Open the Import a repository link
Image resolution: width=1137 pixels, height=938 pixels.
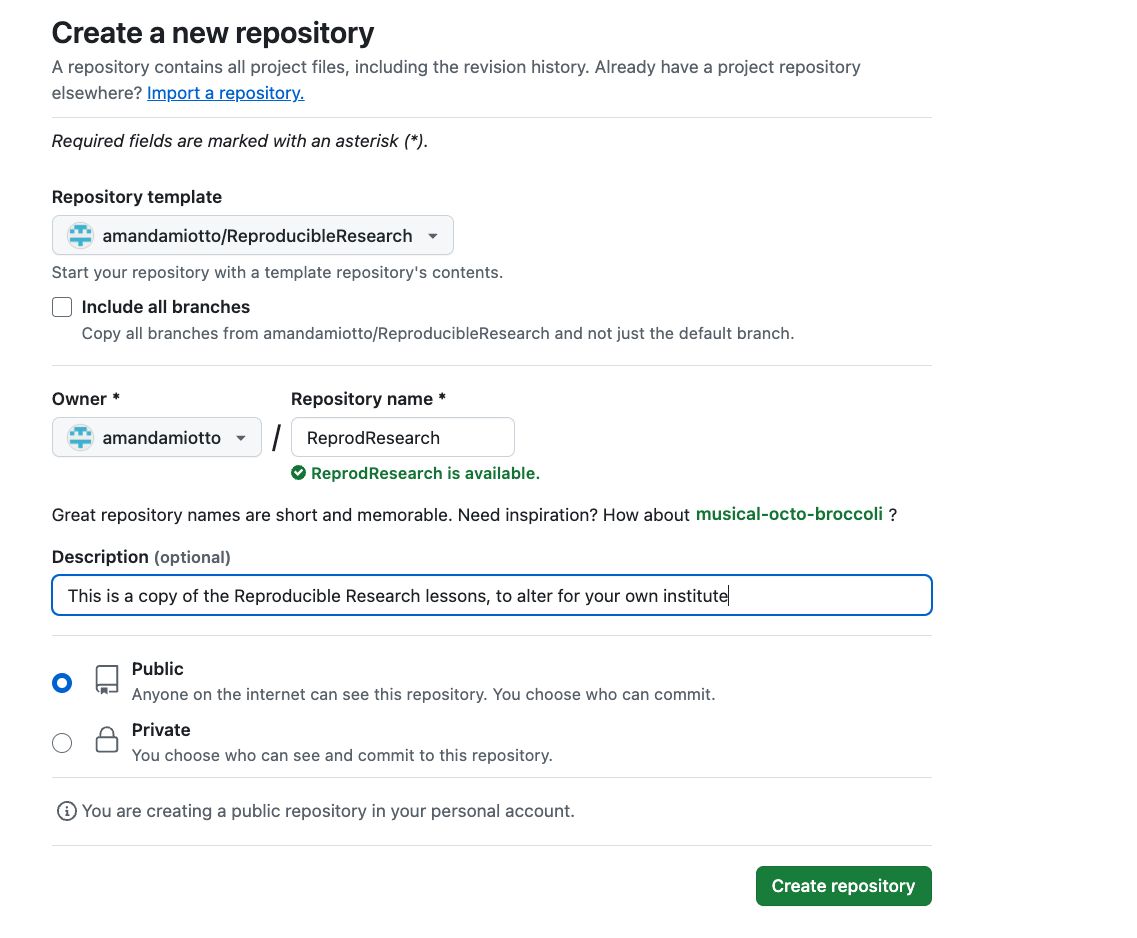click(x=225, y=93)
